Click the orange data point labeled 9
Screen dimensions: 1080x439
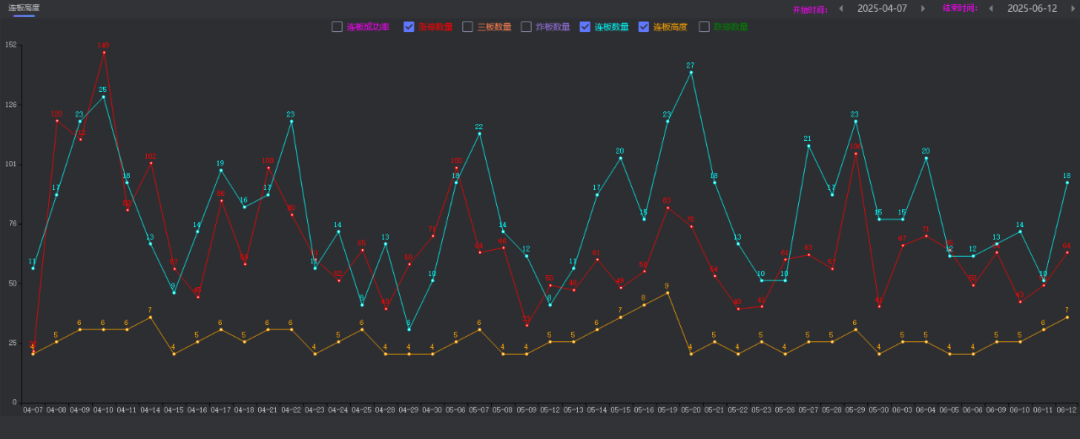[667, 293]
